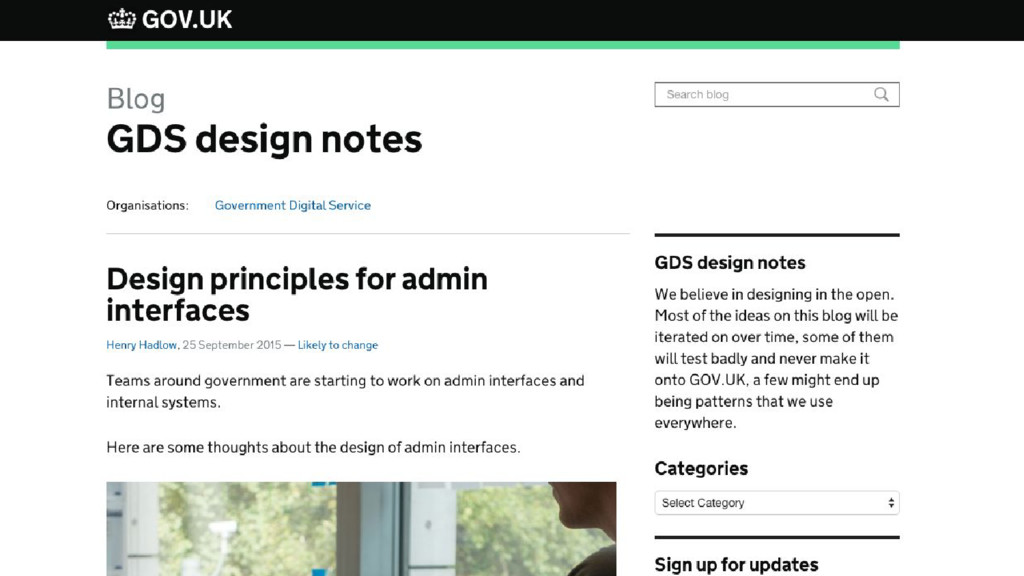Click the '25 September 2015' date text
This screenshot has width=1024, height=576.
click(232, 345)
